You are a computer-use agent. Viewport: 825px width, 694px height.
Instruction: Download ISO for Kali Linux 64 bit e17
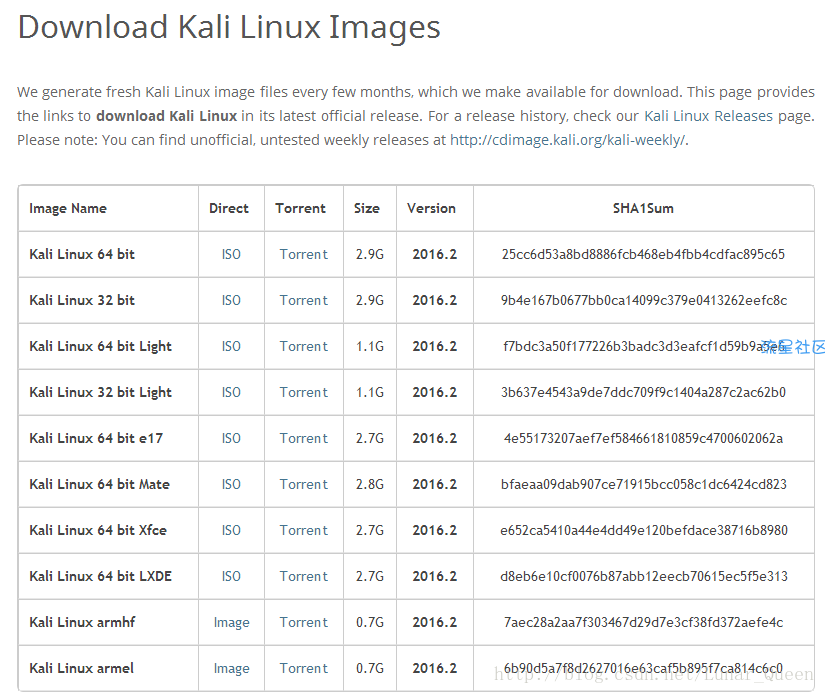coord(231,438)
